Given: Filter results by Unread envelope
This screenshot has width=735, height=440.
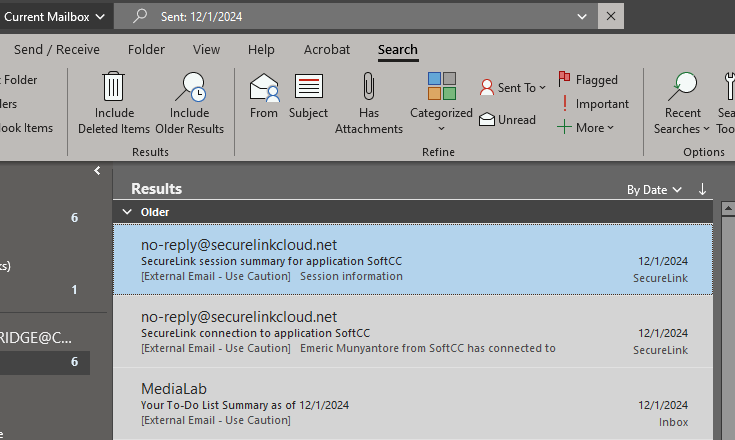Looking at the screenshot, I should tap(507, 120).
